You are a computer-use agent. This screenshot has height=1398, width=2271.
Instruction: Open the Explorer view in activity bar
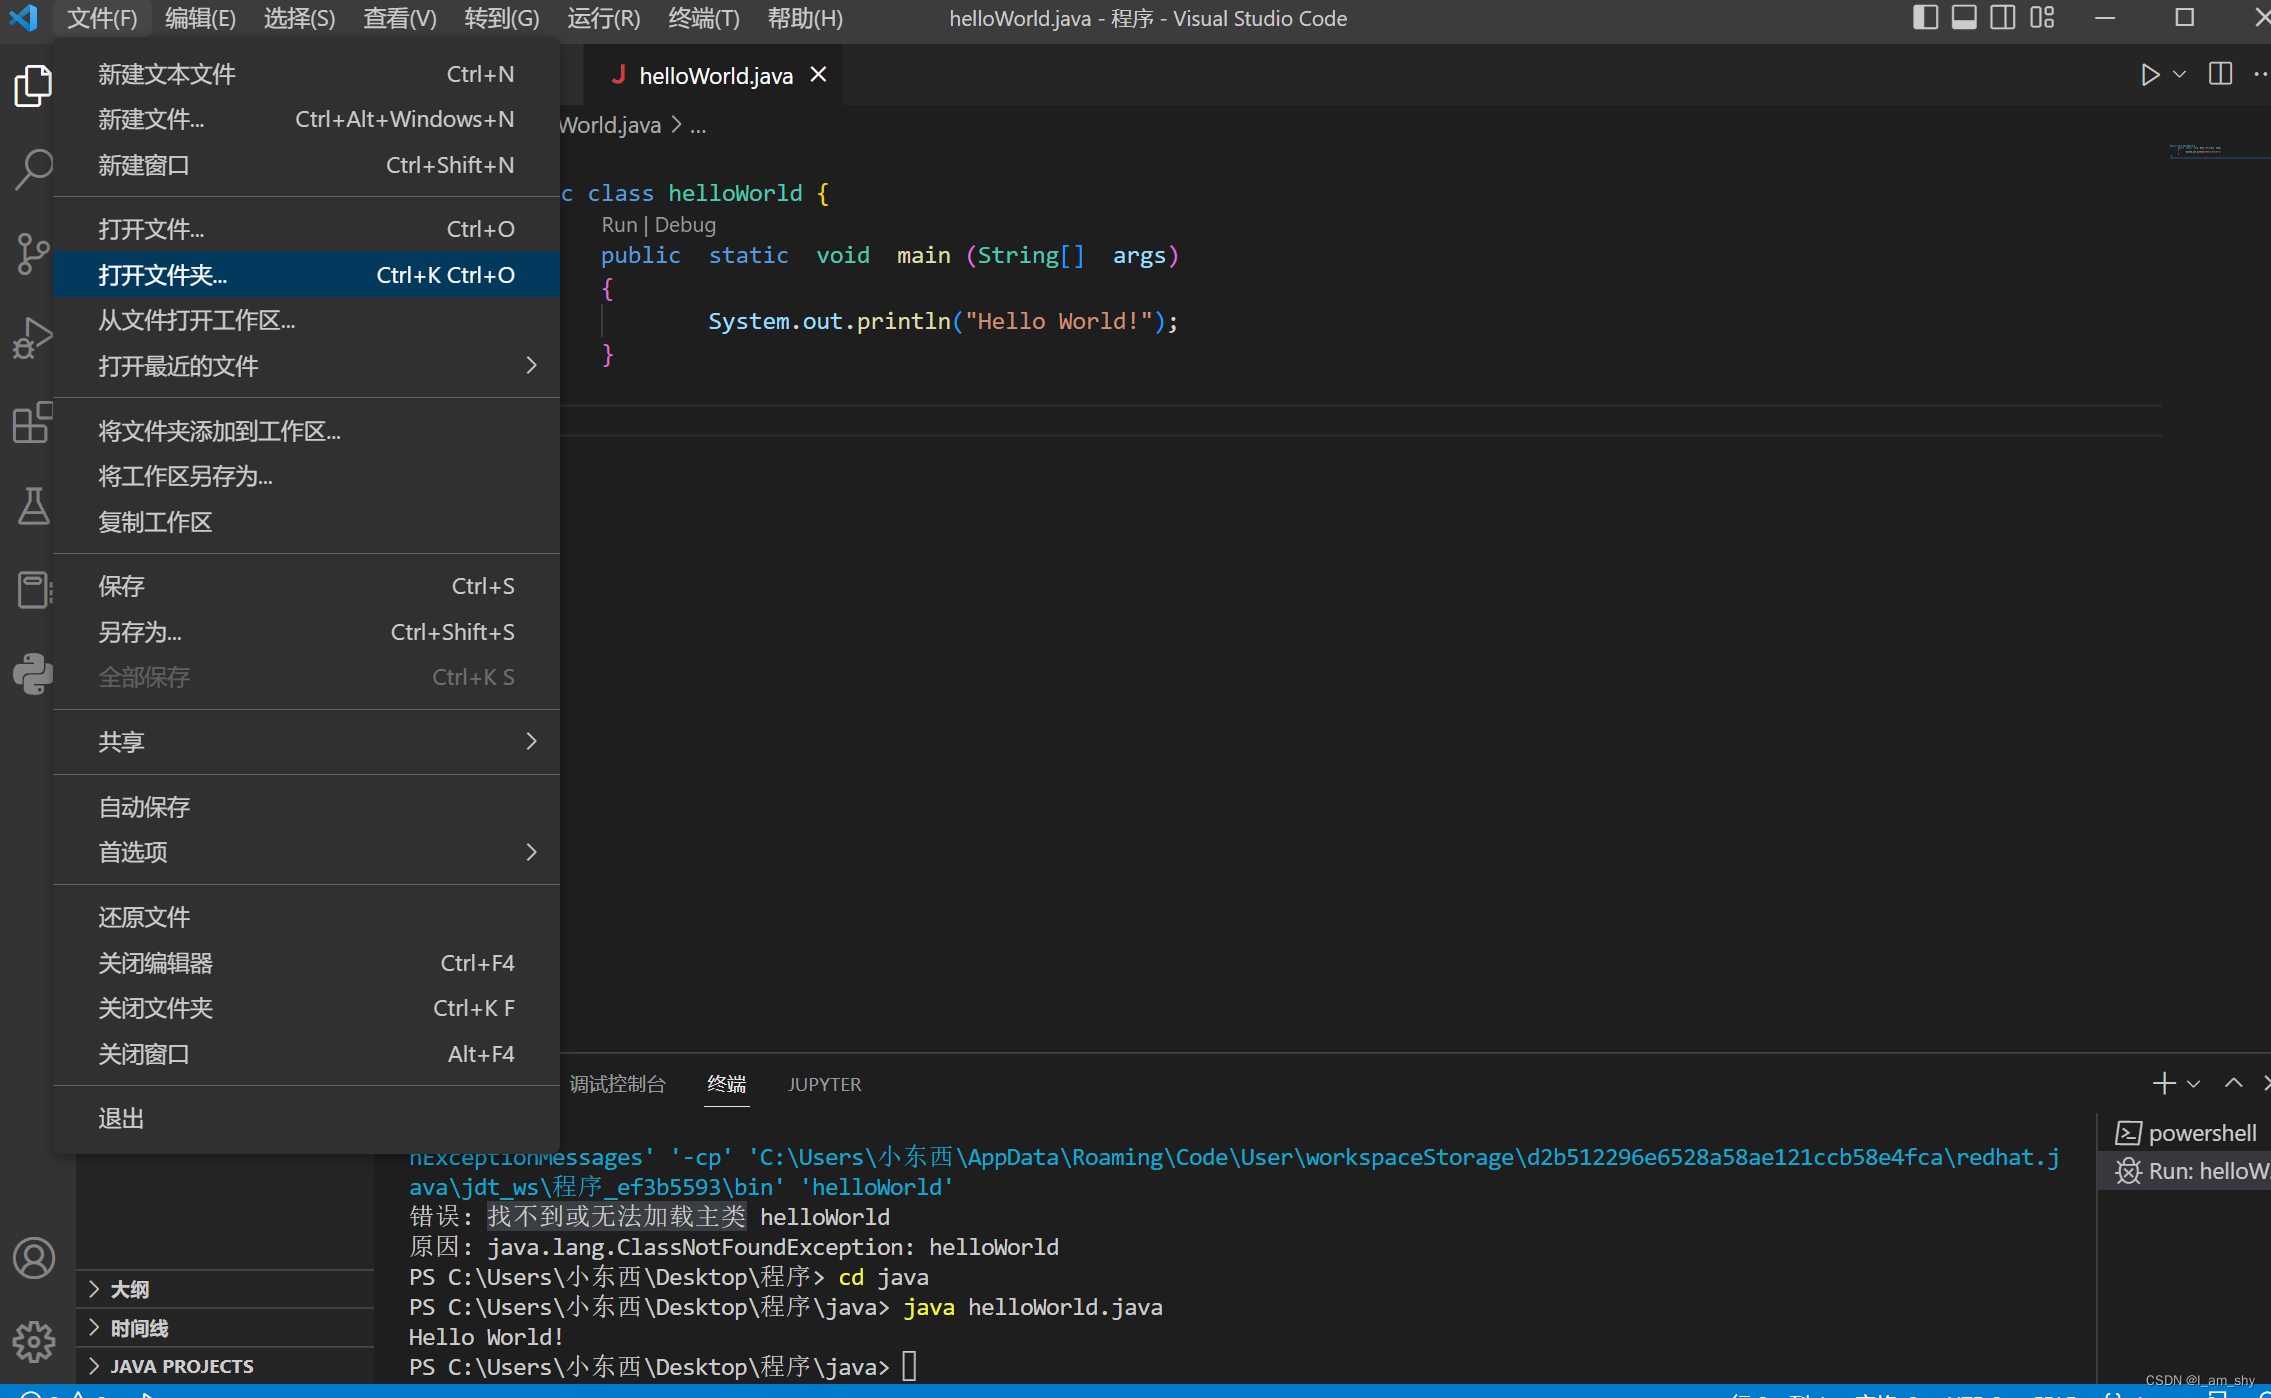point(33,86)
